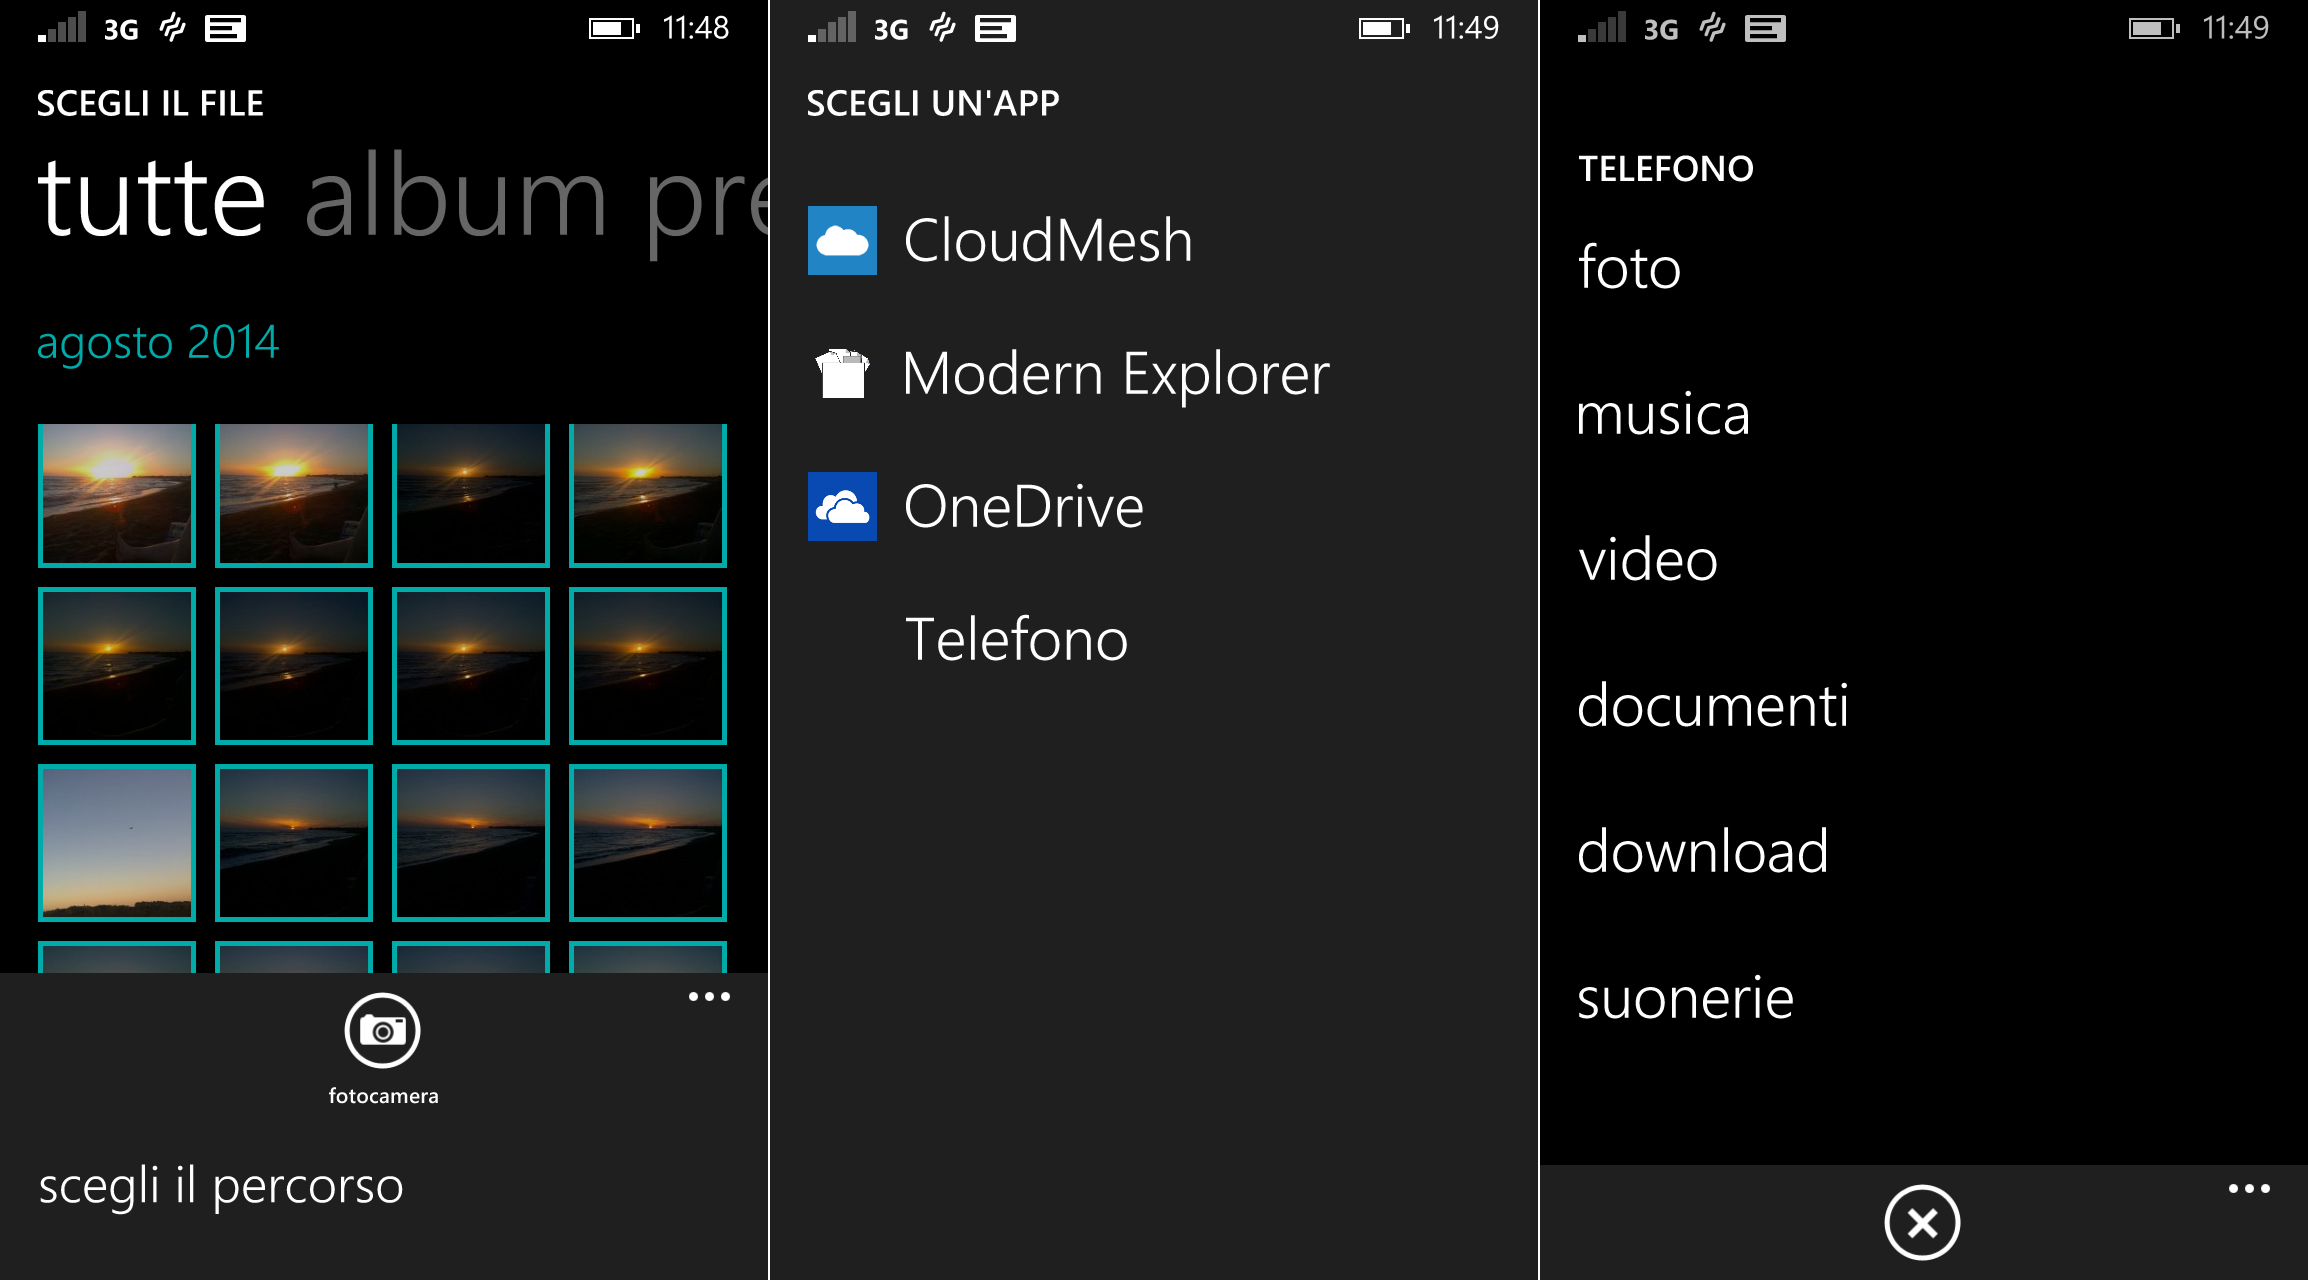Switch to the album tab
The image size is (2308, 1280).
455,197
